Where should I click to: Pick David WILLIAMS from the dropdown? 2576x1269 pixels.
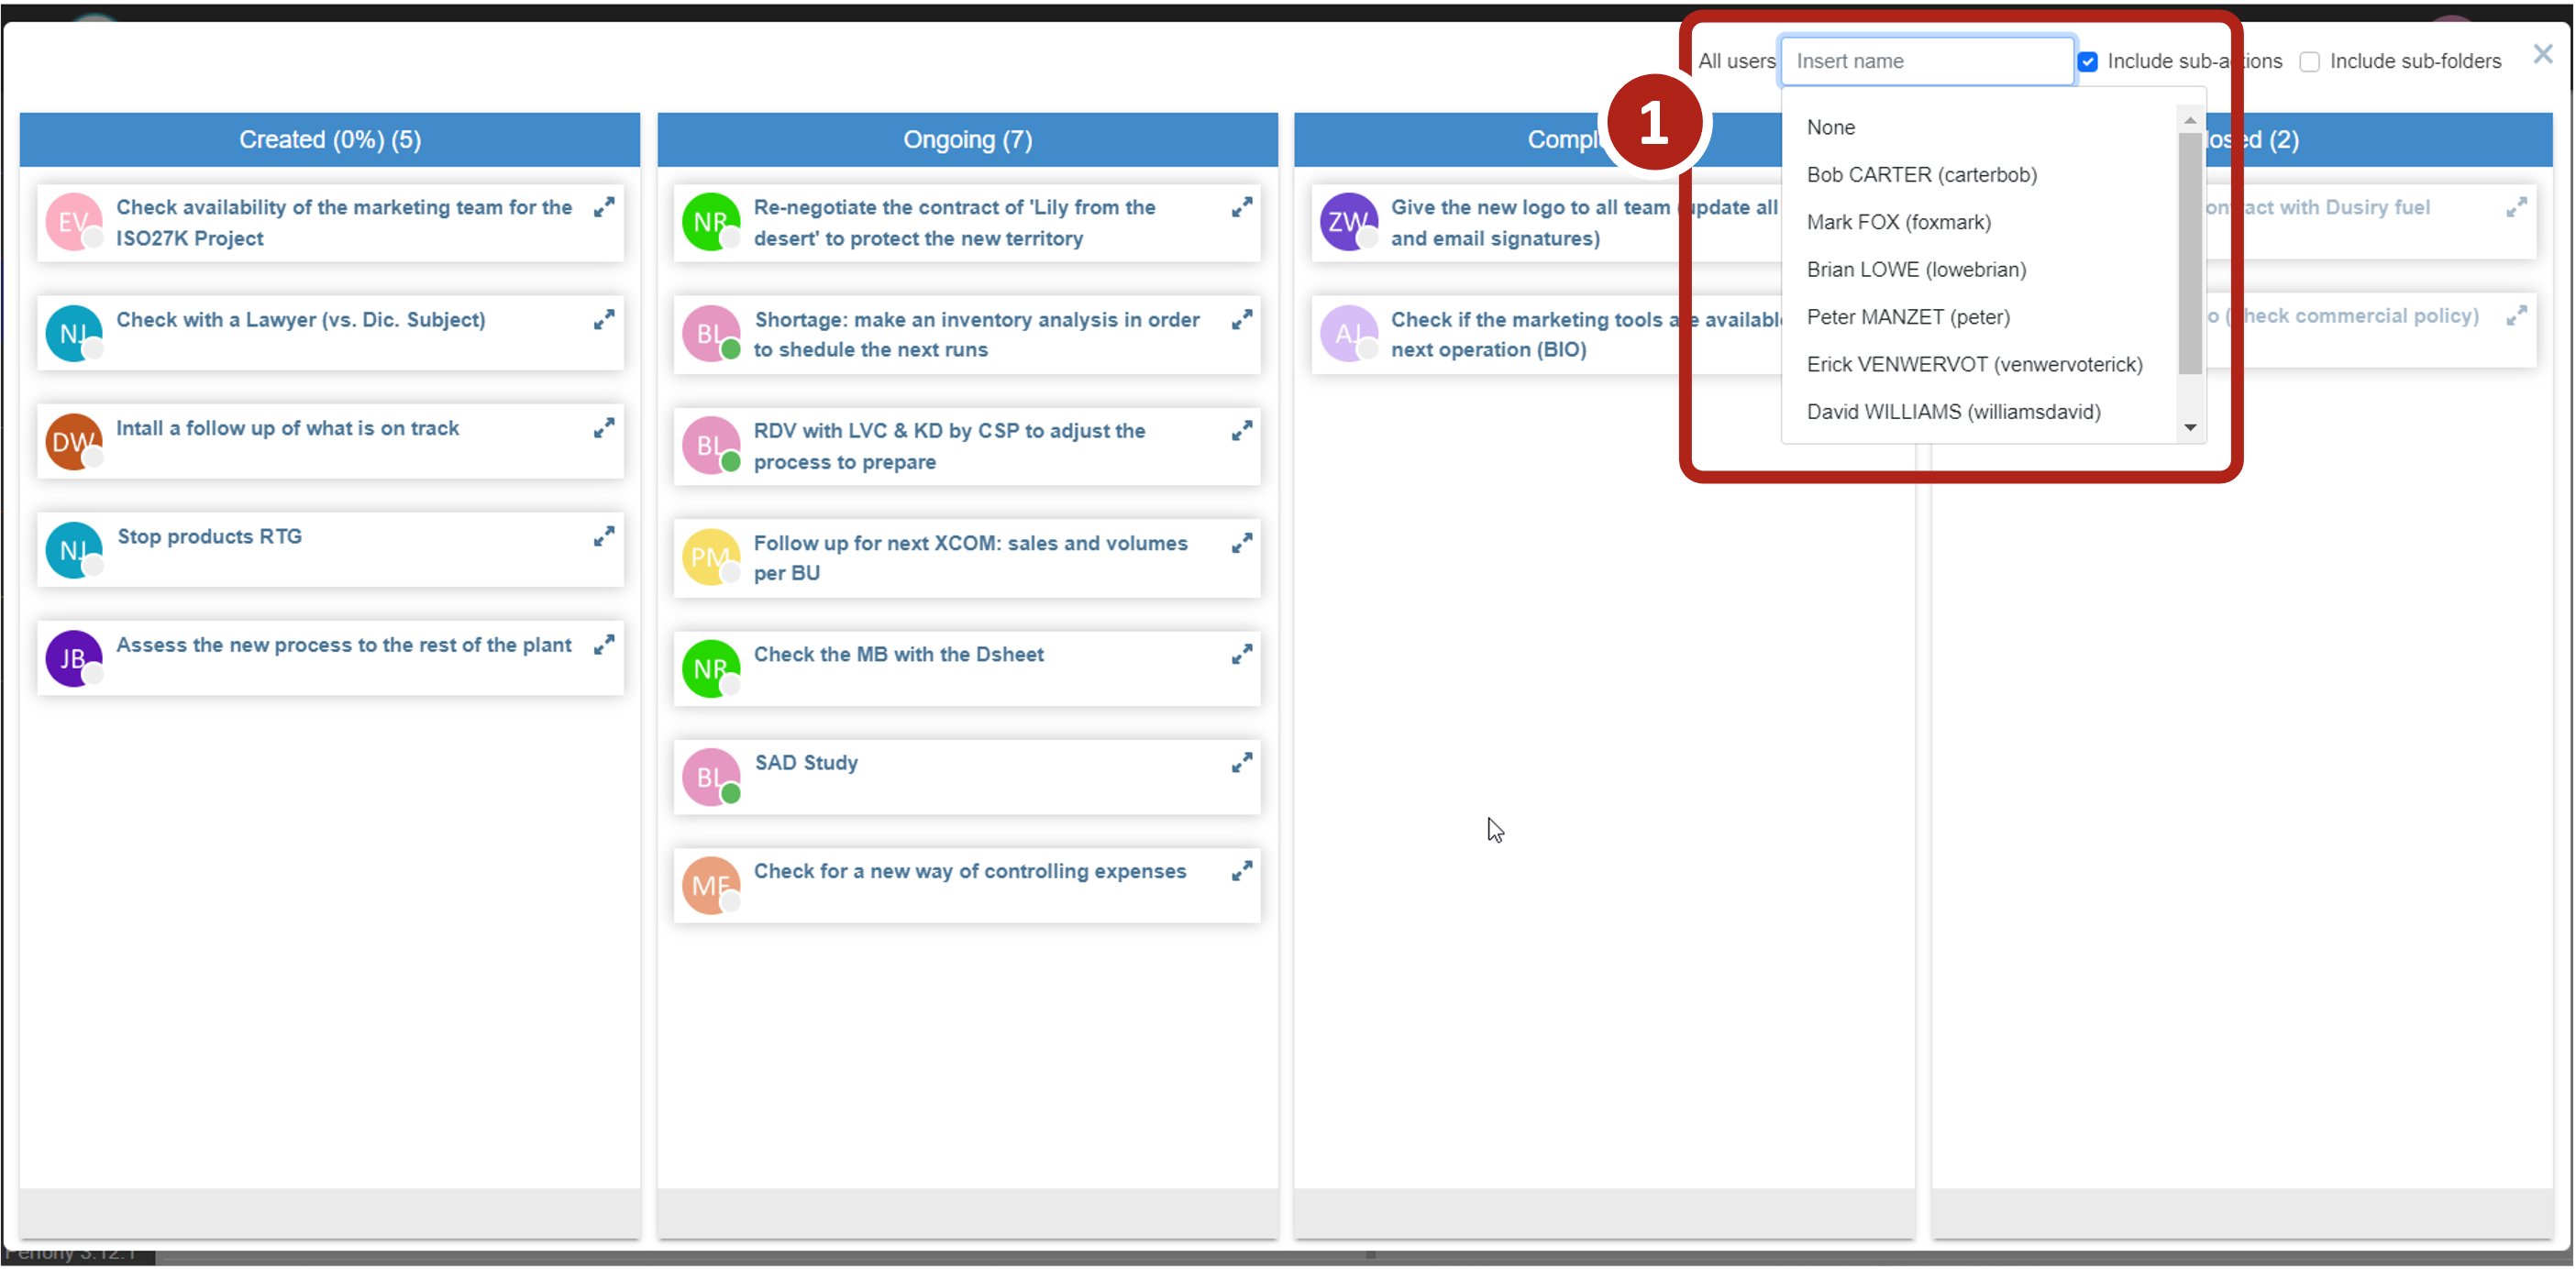coord(1953,412)
